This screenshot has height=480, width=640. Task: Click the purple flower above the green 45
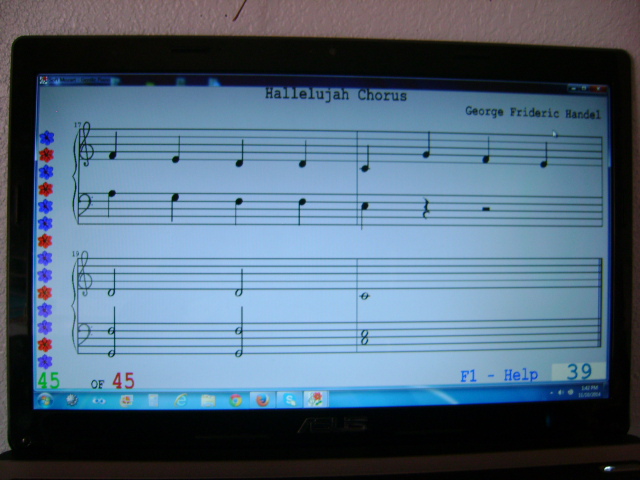click(x=45, y=362)
